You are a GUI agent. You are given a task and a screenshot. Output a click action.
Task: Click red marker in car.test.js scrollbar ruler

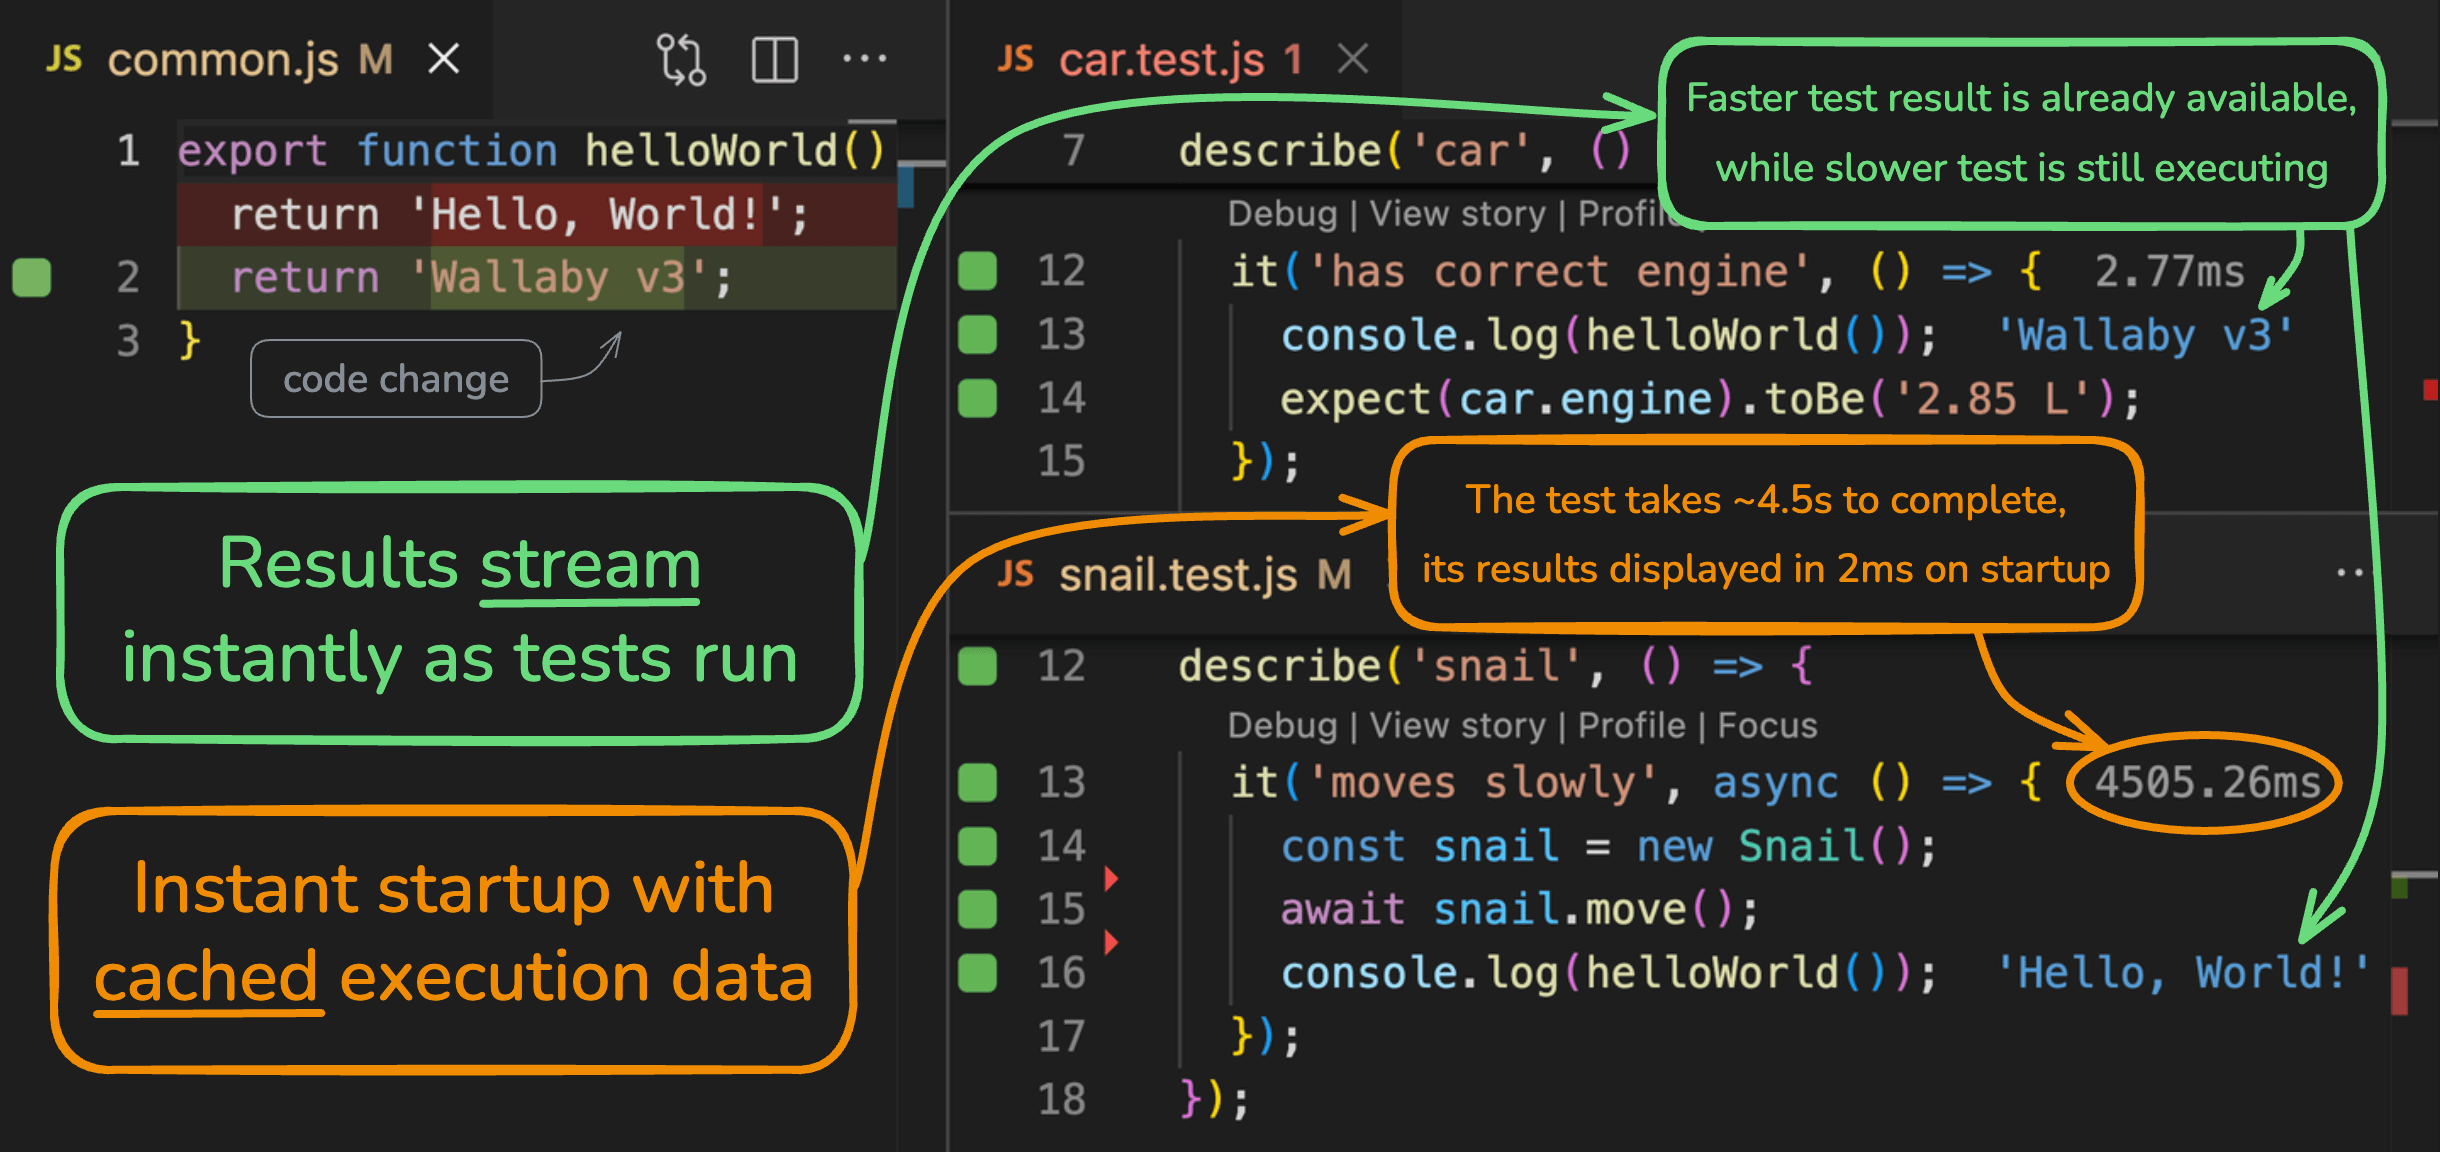click(2429, 390)
